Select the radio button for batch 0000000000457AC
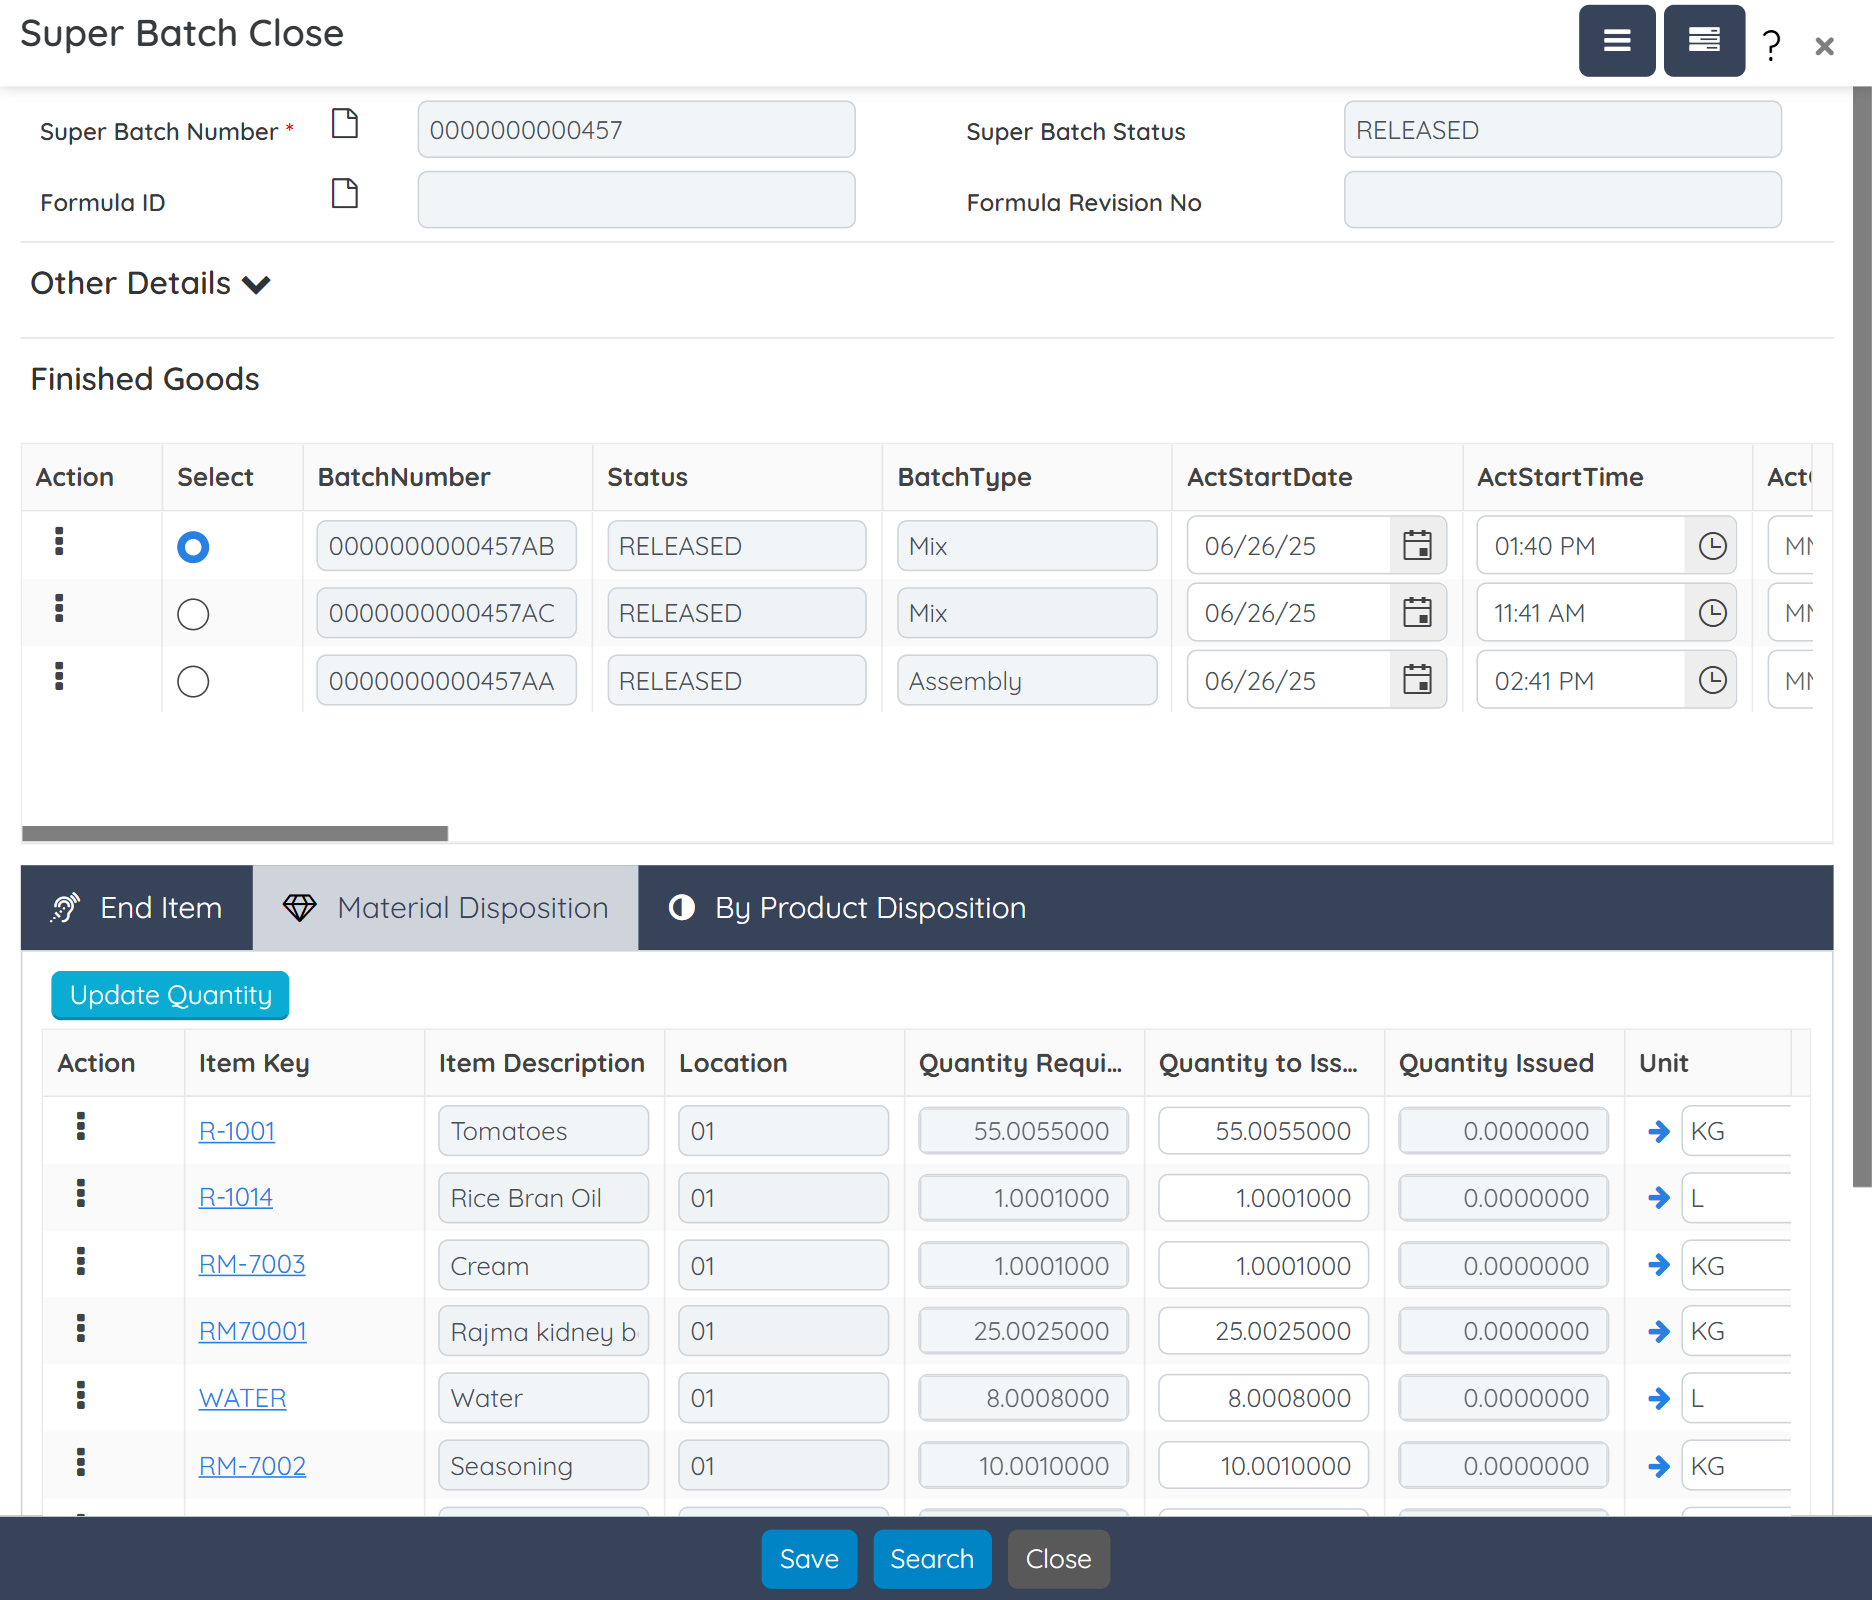1872x1600 pixels. pyautogui.click(x=193, y=614)
